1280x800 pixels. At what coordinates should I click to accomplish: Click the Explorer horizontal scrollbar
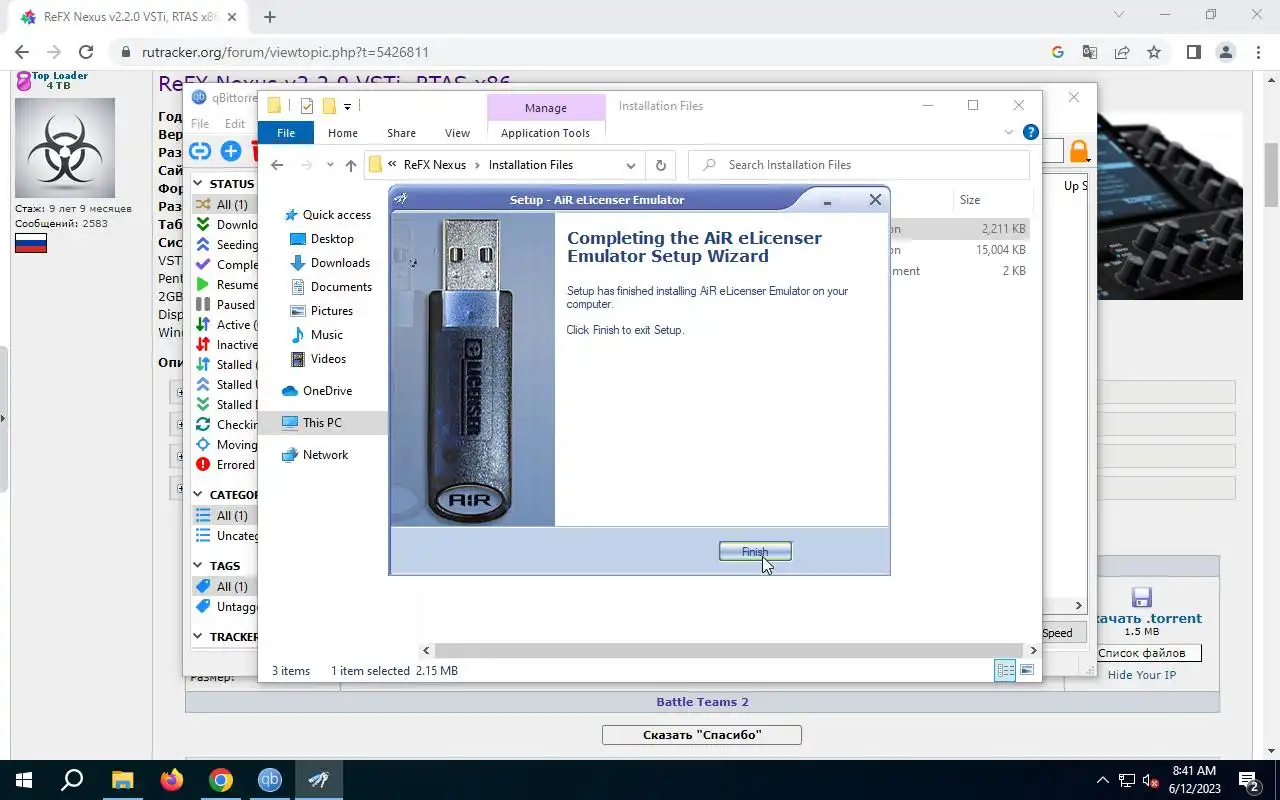(730, 650)
